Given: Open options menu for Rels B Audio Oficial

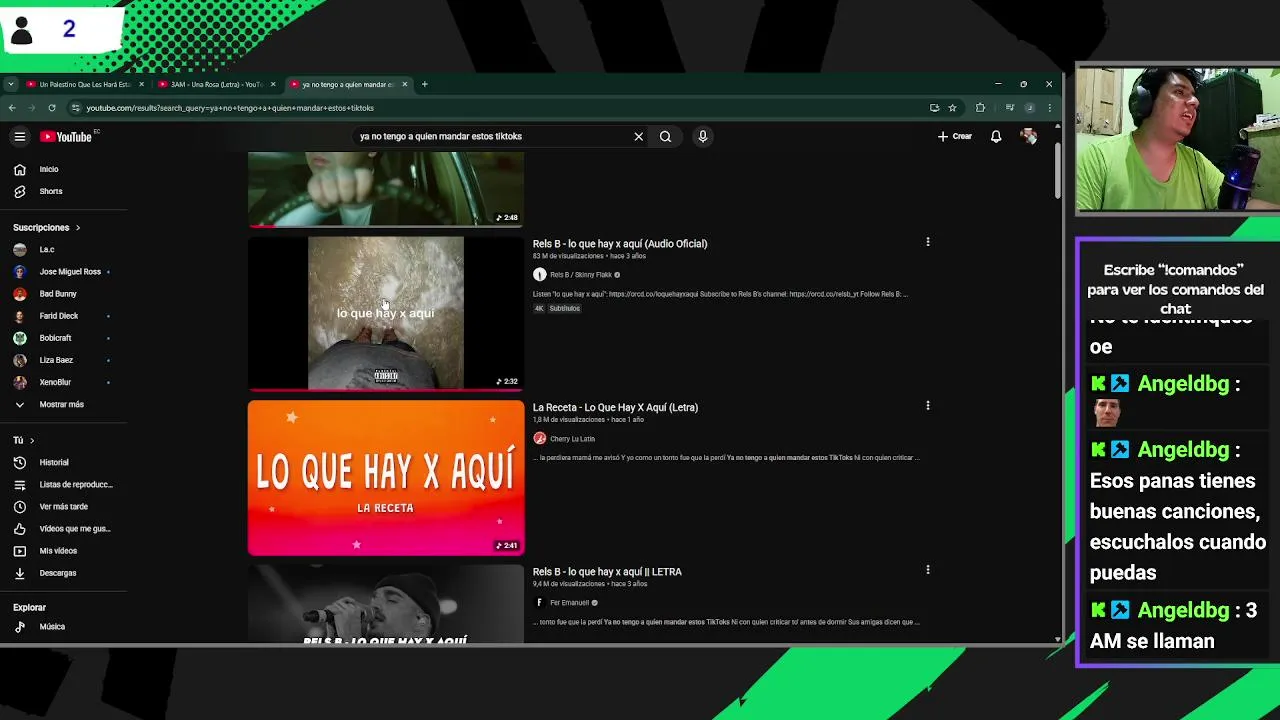Looking at the screenshot, I should click(x=928, y=242).
